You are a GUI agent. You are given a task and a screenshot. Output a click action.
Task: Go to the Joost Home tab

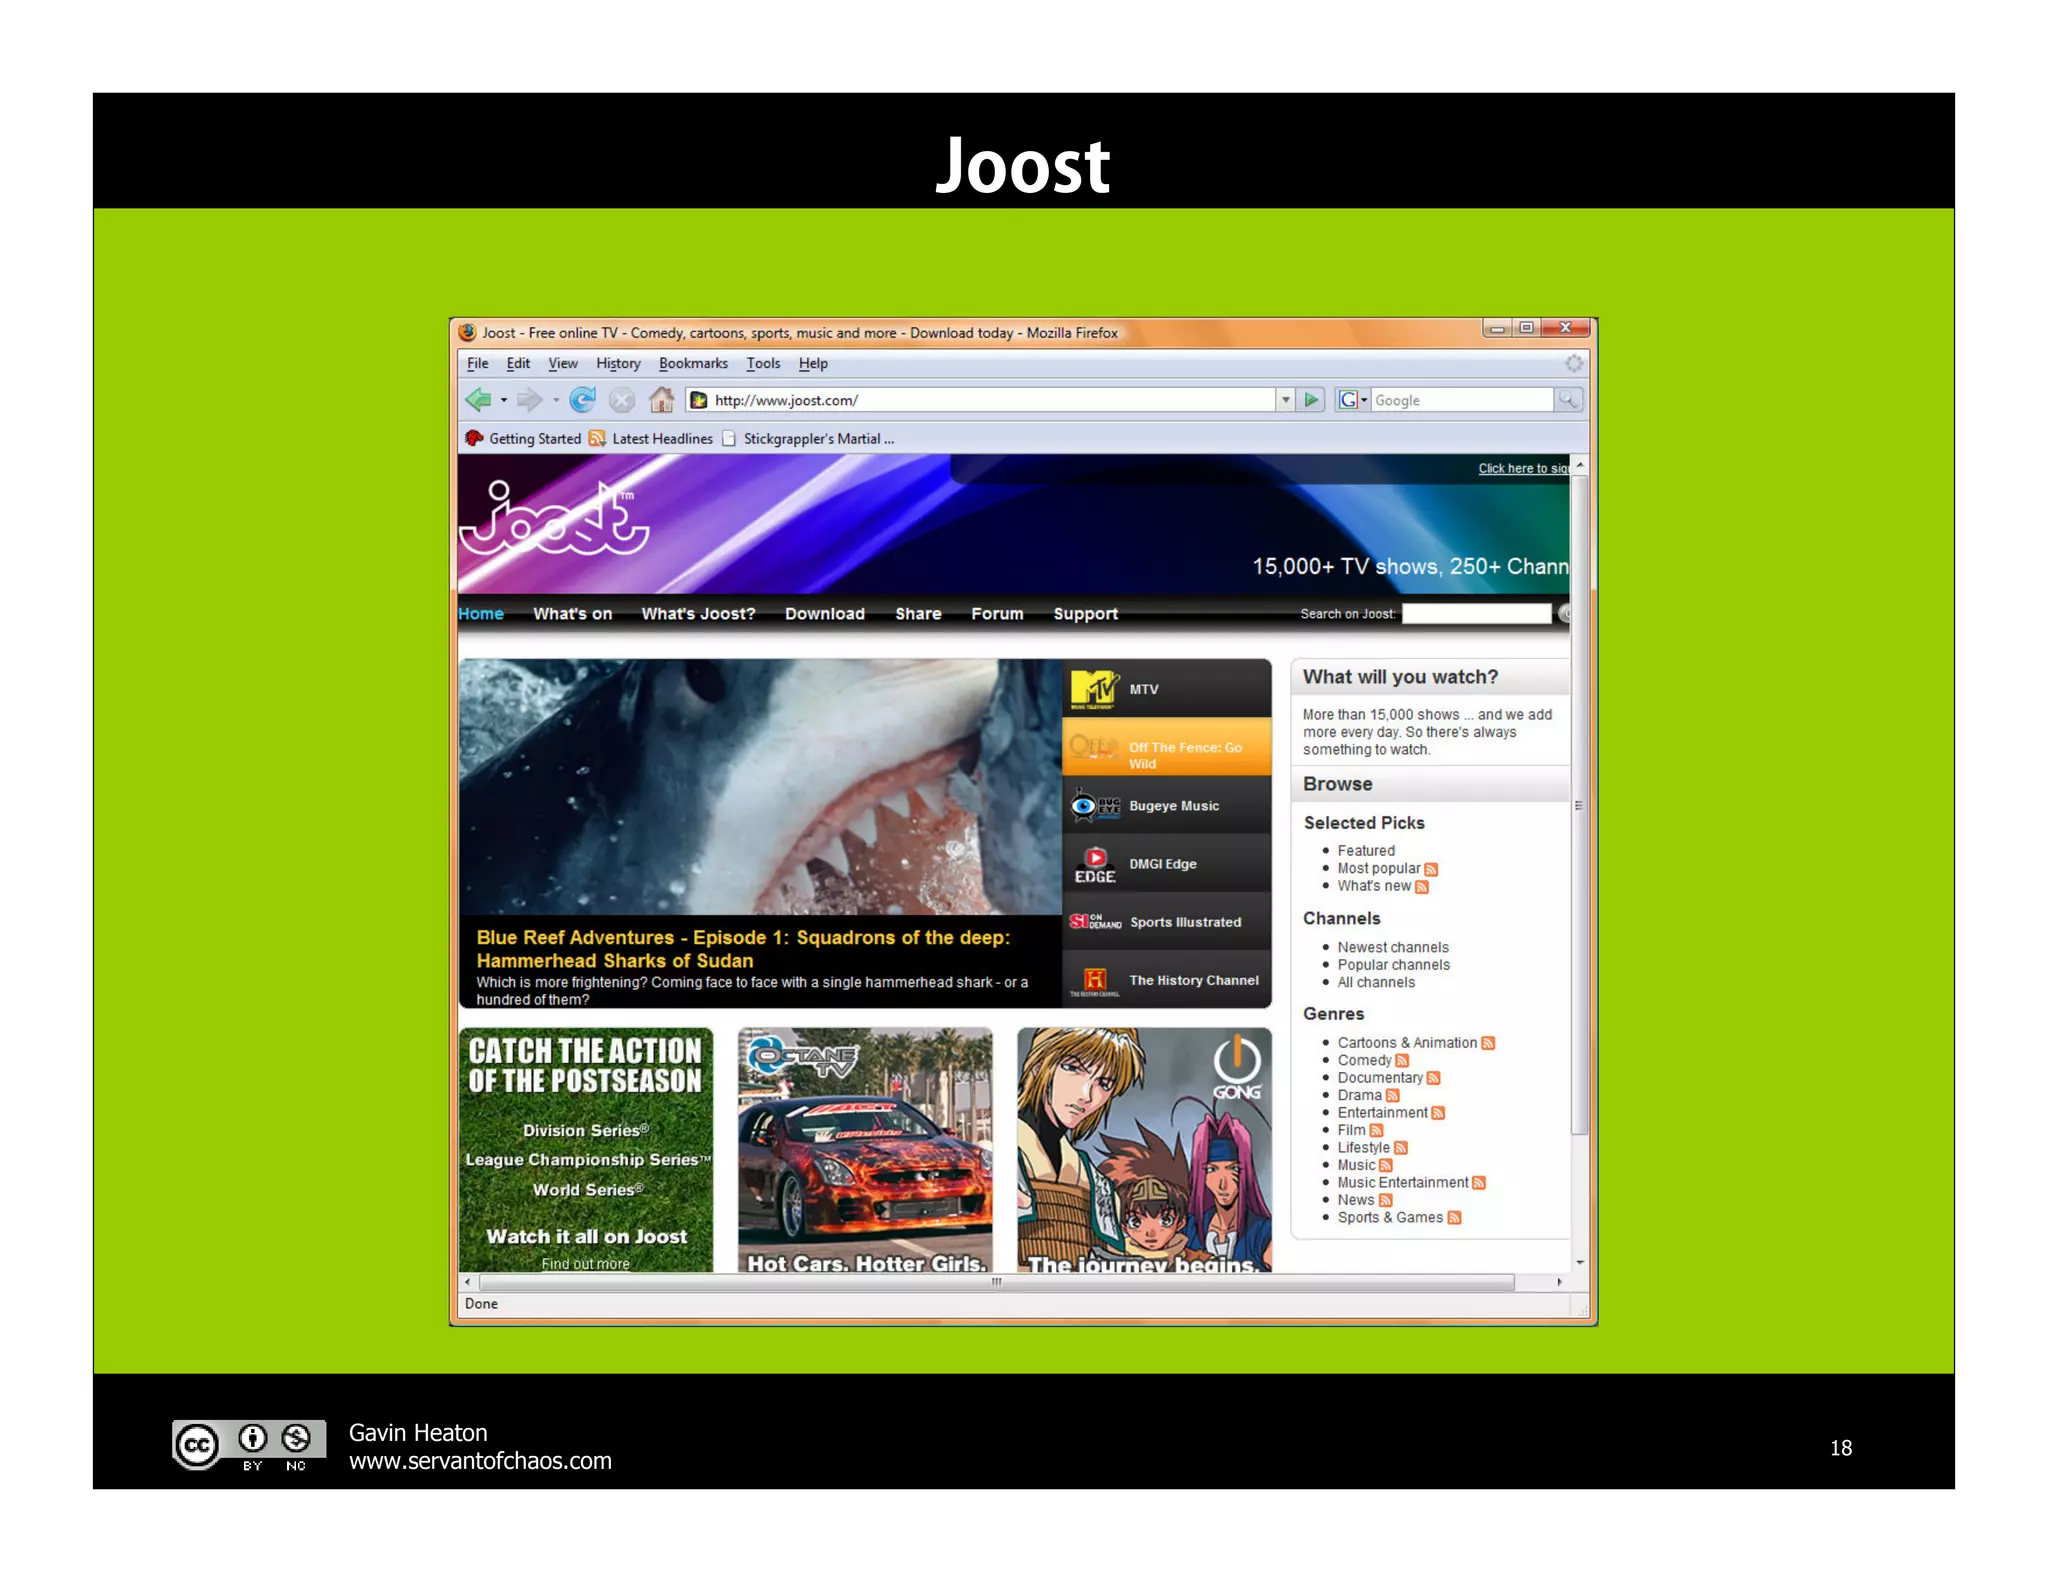(x=481, y=613)
